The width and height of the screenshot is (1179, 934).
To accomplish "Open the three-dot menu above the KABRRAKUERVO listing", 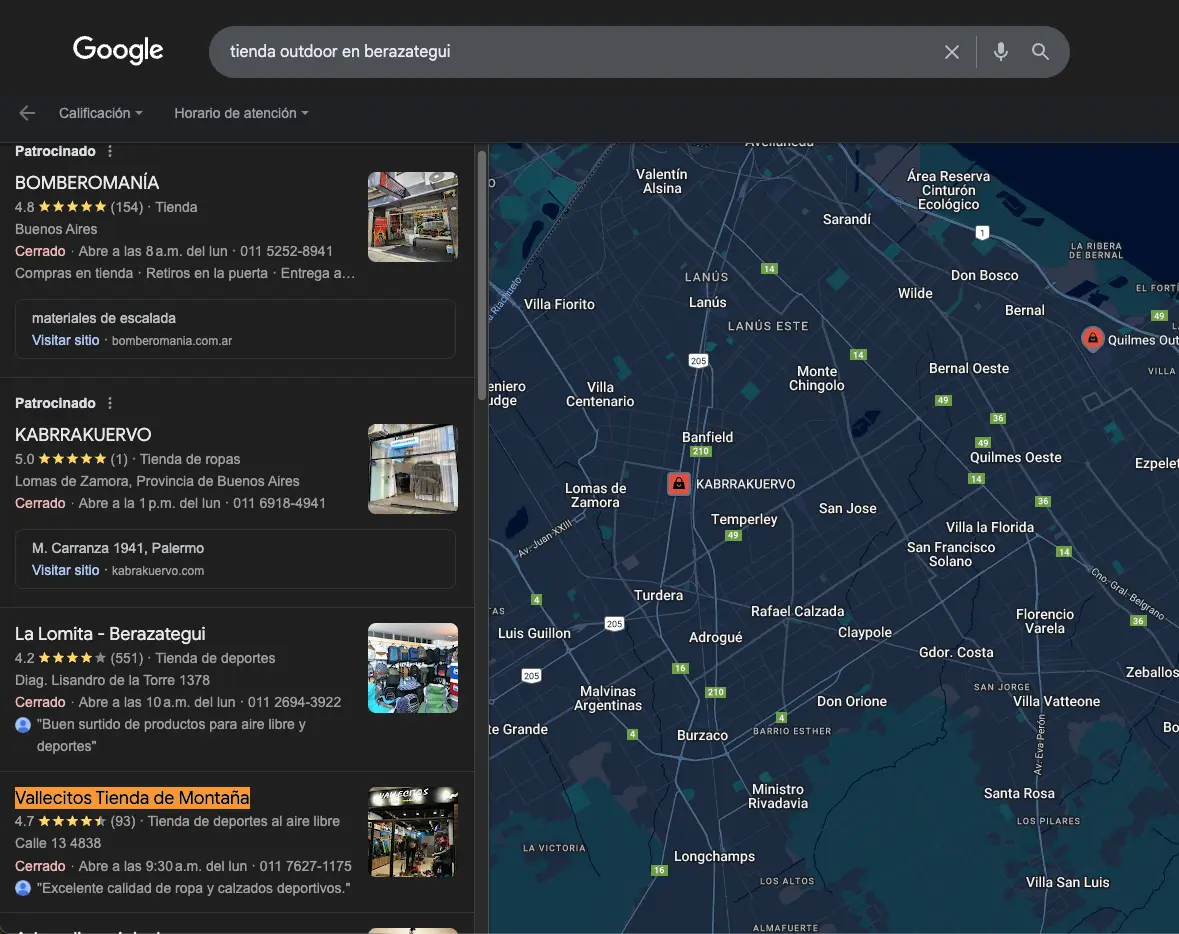I will (110, 403).
